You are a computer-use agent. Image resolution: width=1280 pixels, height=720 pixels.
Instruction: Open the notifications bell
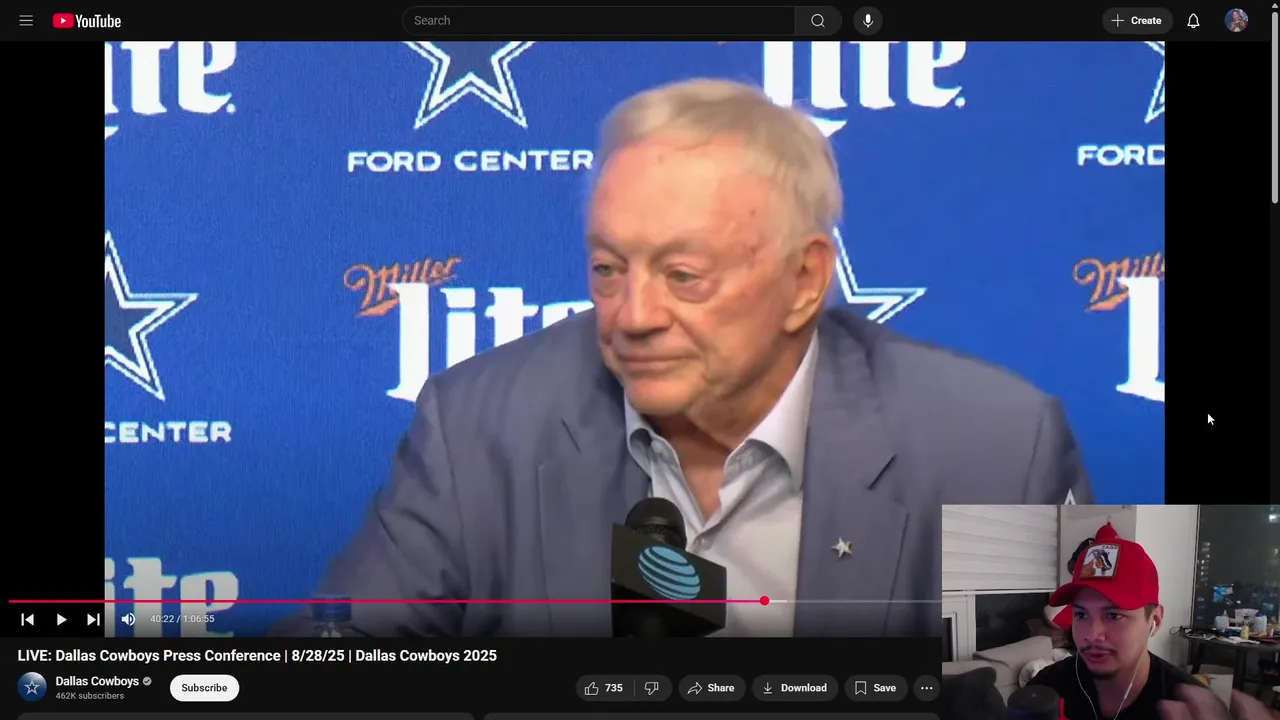pos(1193,20)
